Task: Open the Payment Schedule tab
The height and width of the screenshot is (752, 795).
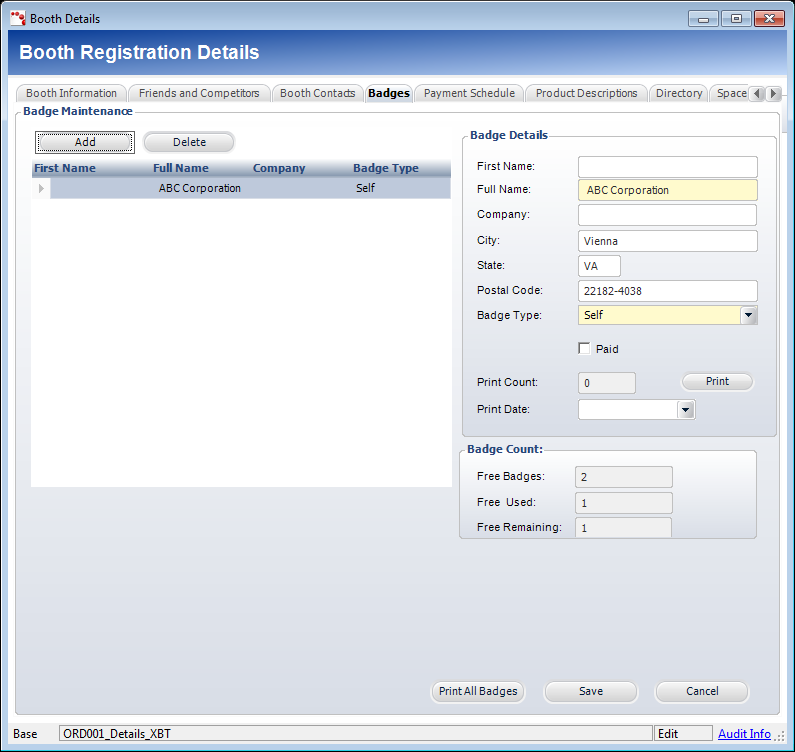Action: tap(469, 93)
